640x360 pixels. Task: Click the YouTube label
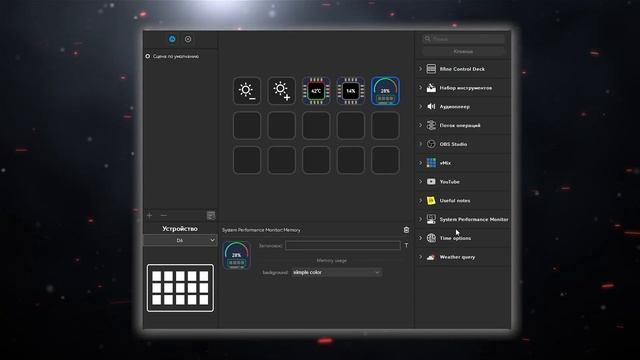coord(449,182)
